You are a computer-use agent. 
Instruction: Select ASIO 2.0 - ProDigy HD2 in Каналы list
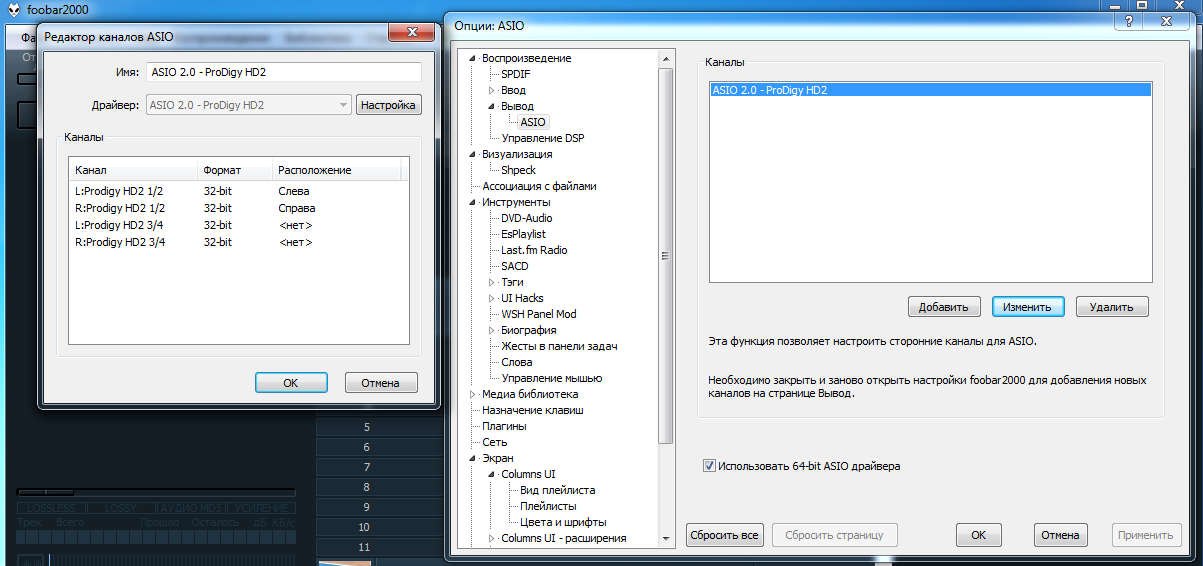click(931, 90)
